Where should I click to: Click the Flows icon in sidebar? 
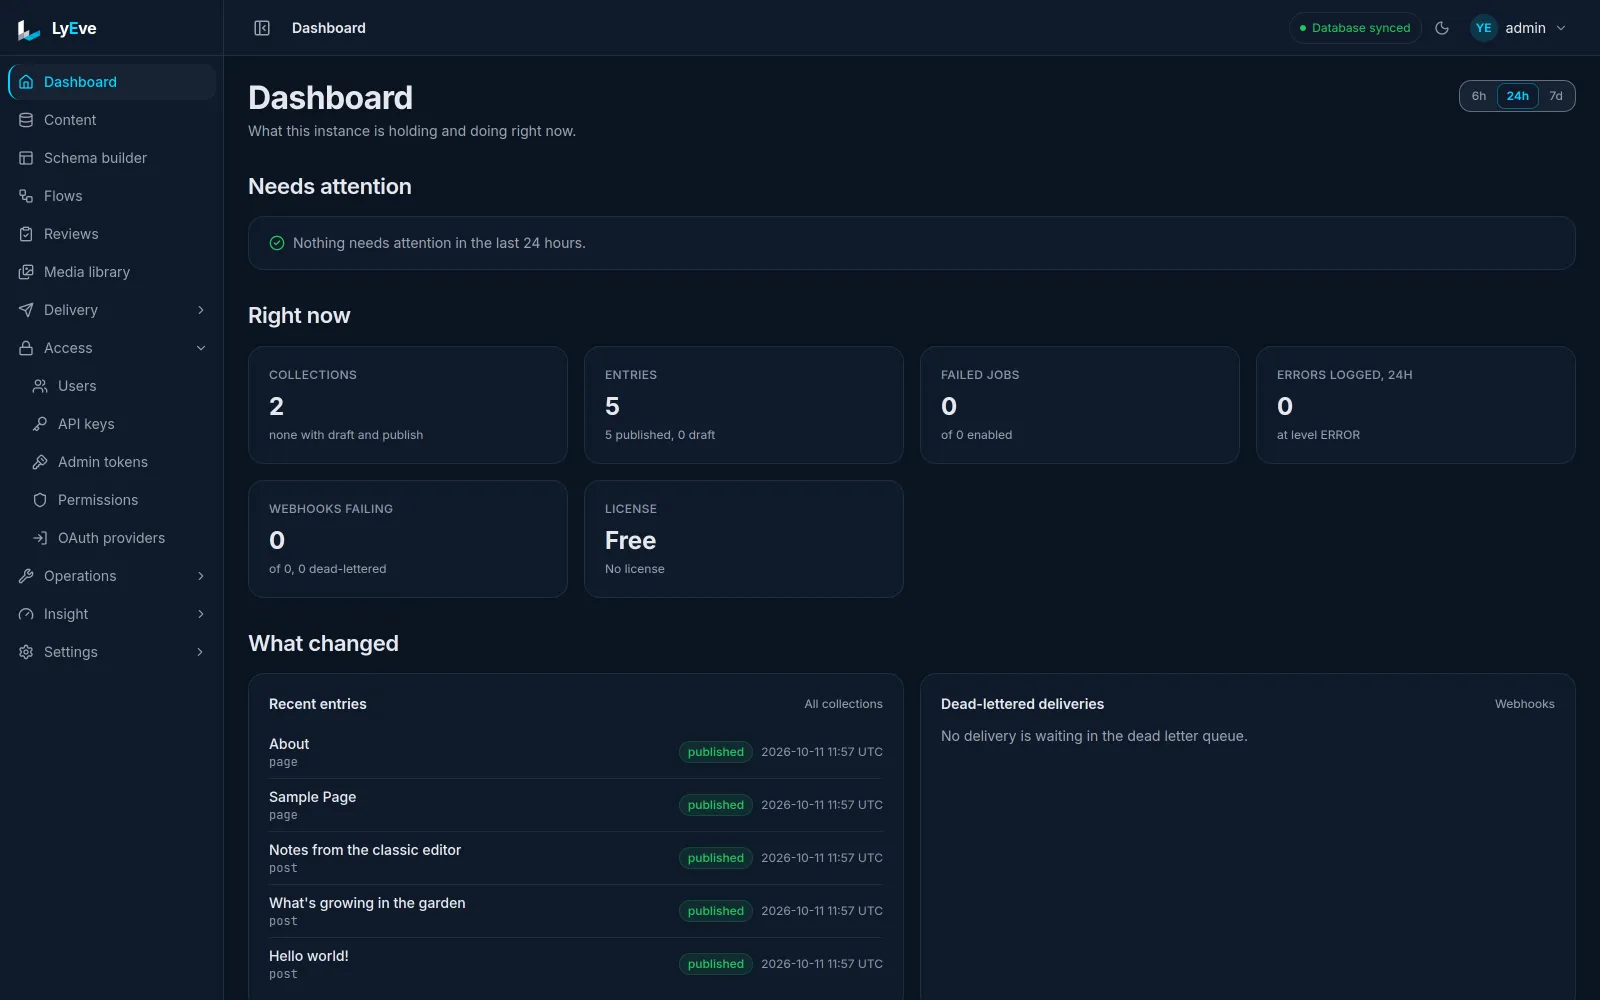[26, 196]
